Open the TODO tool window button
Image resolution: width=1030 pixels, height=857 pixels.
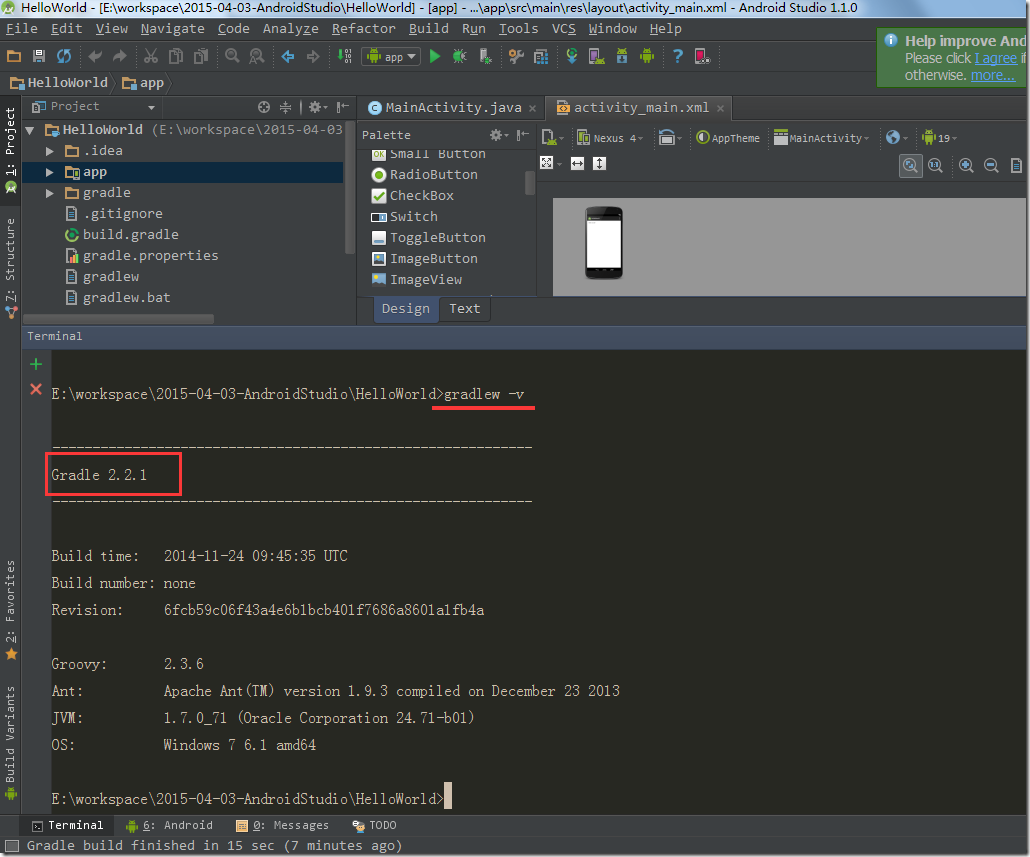tap(374, 825)
